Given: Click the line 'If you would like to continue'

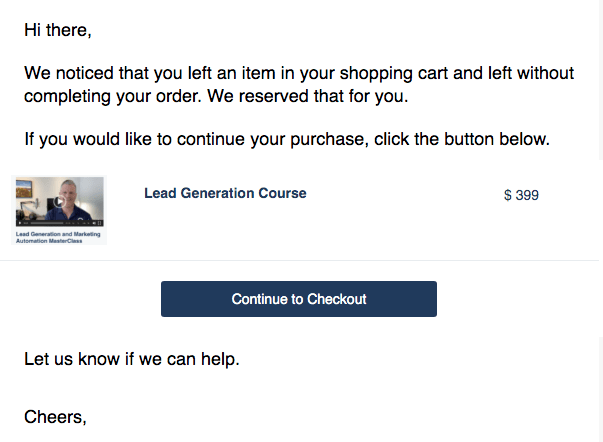Looking at the screenshot, I should coord(287,139).
